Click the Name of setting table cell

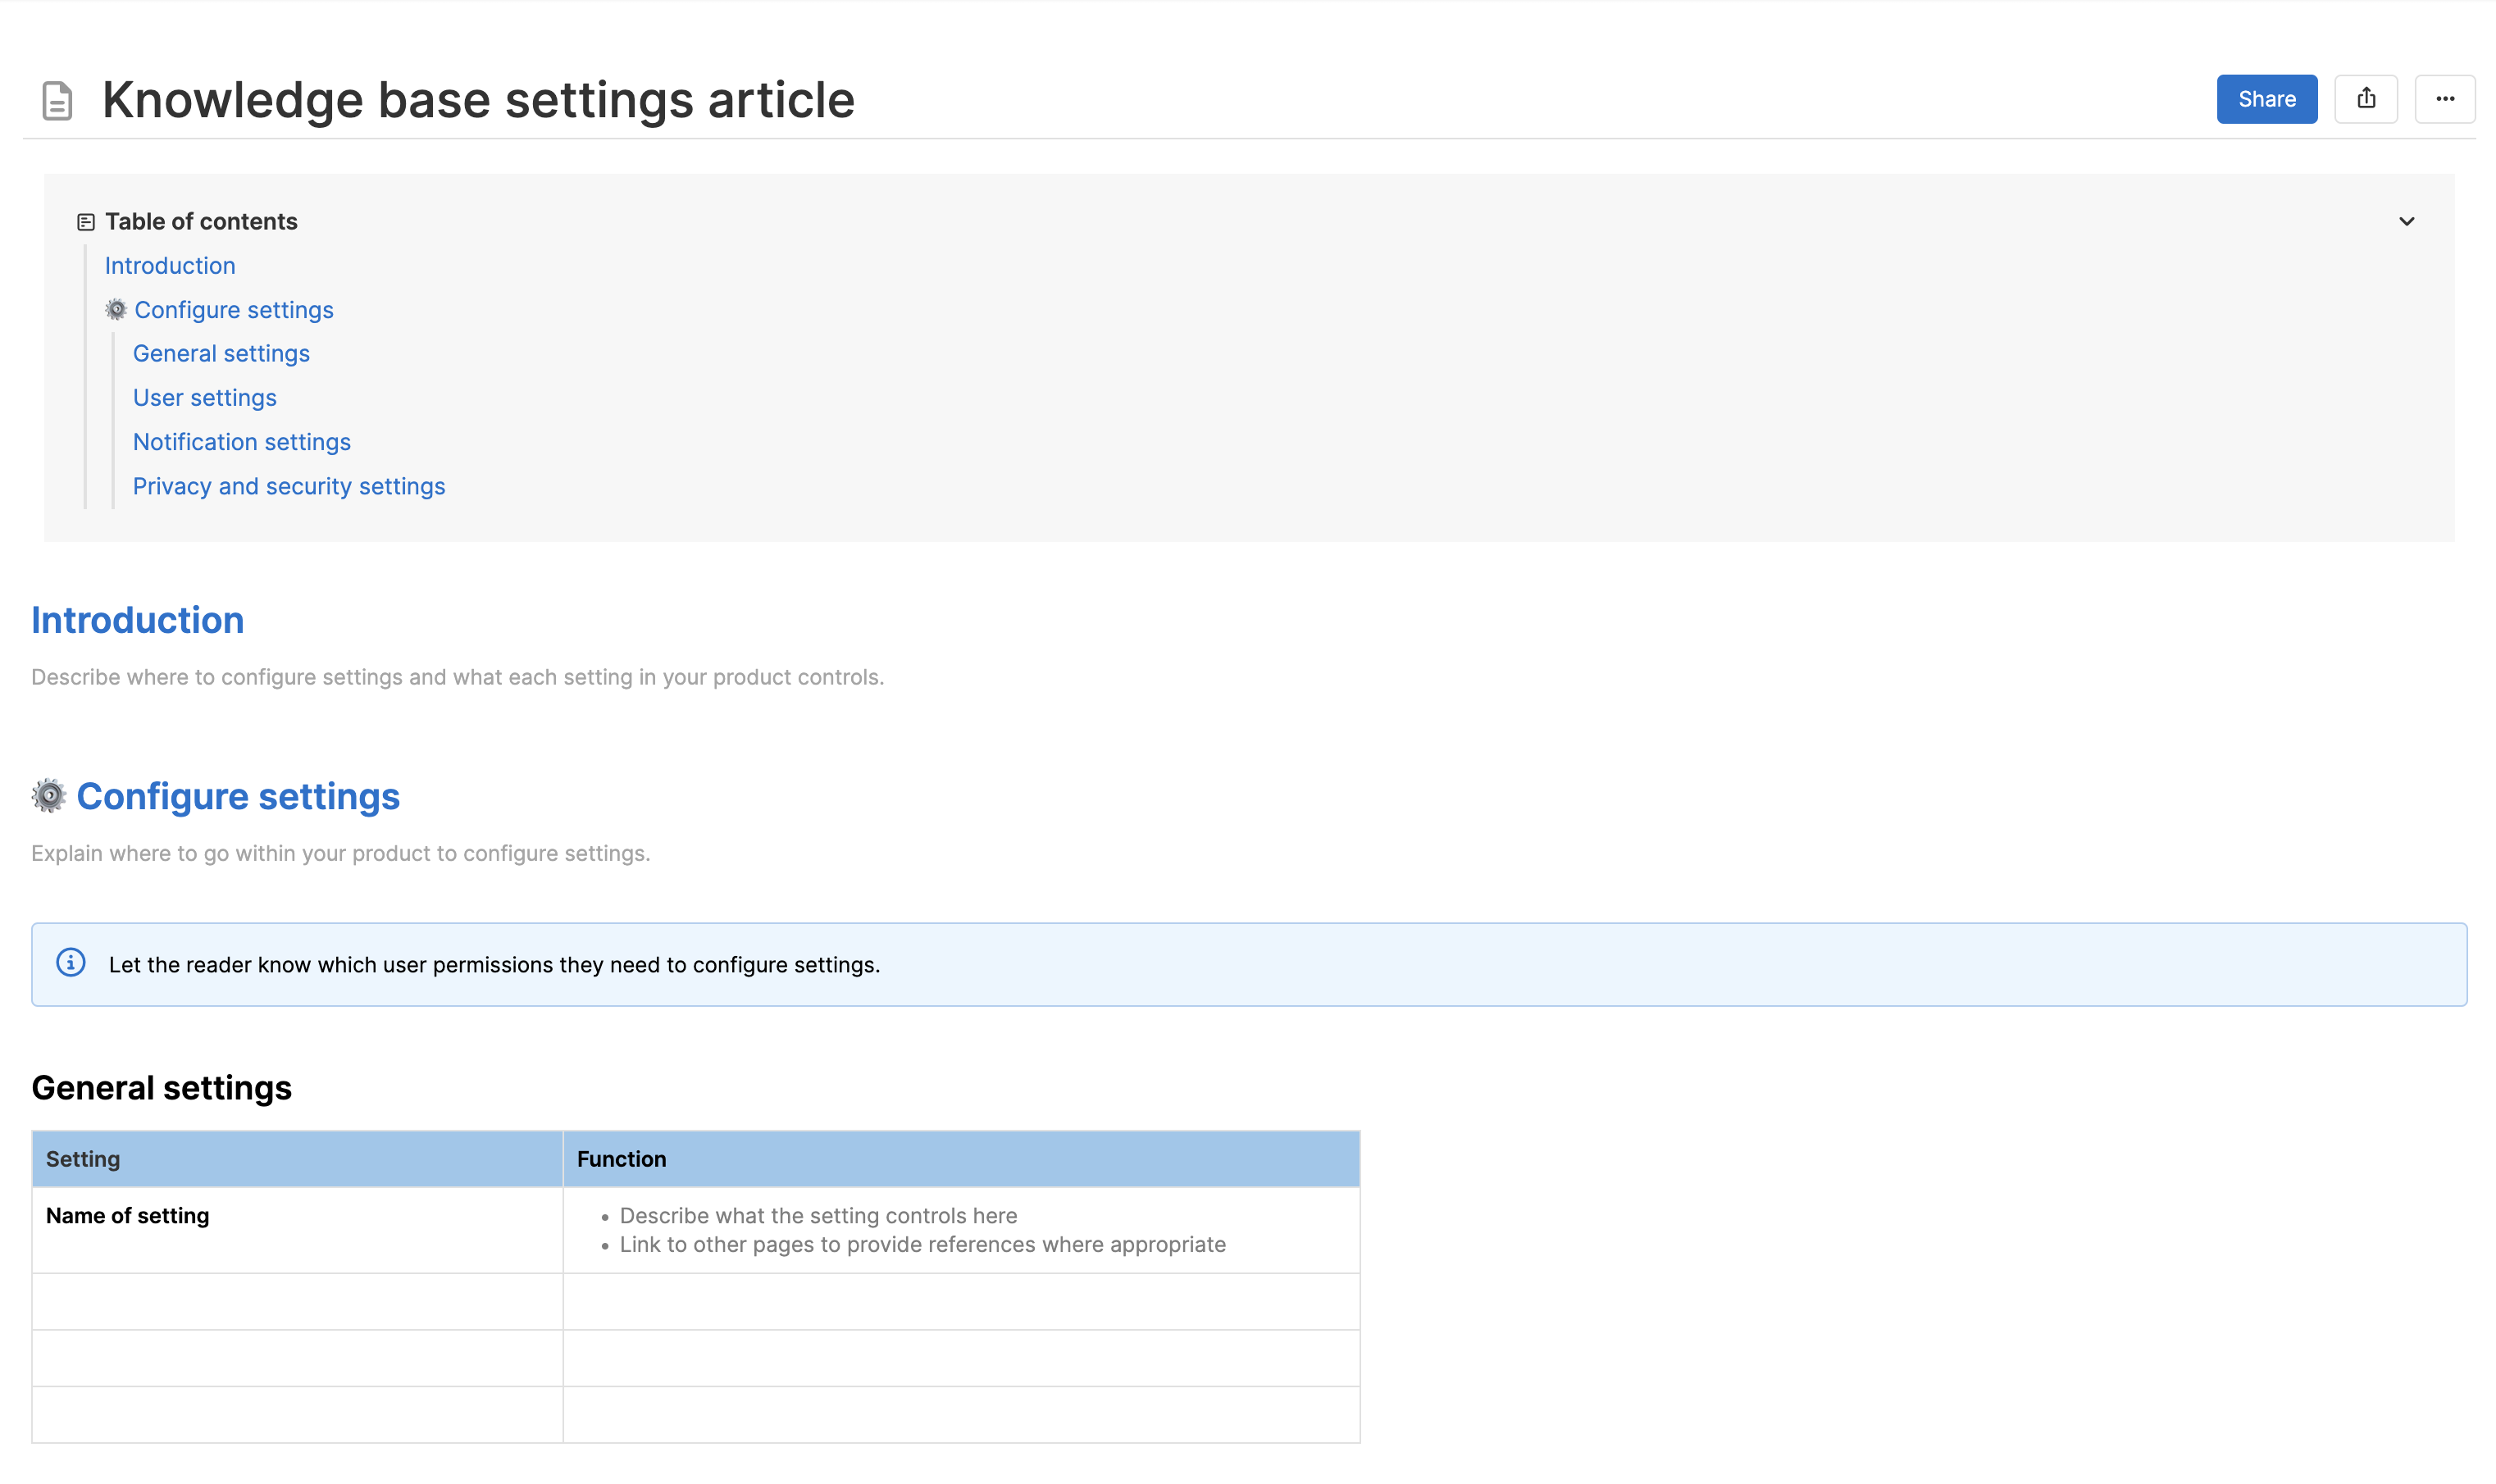click(x=127, y=1215)
